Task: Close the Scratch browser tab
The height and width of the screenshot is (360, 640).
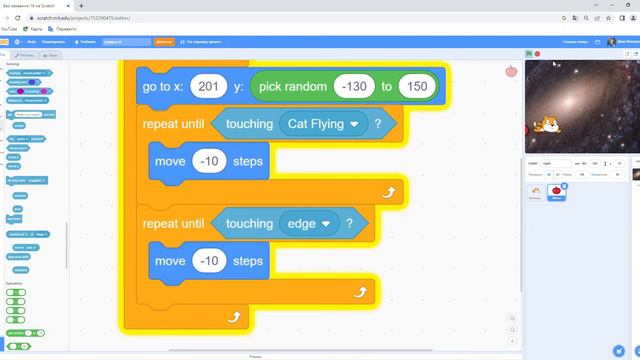Action: (x=68, y=6)
